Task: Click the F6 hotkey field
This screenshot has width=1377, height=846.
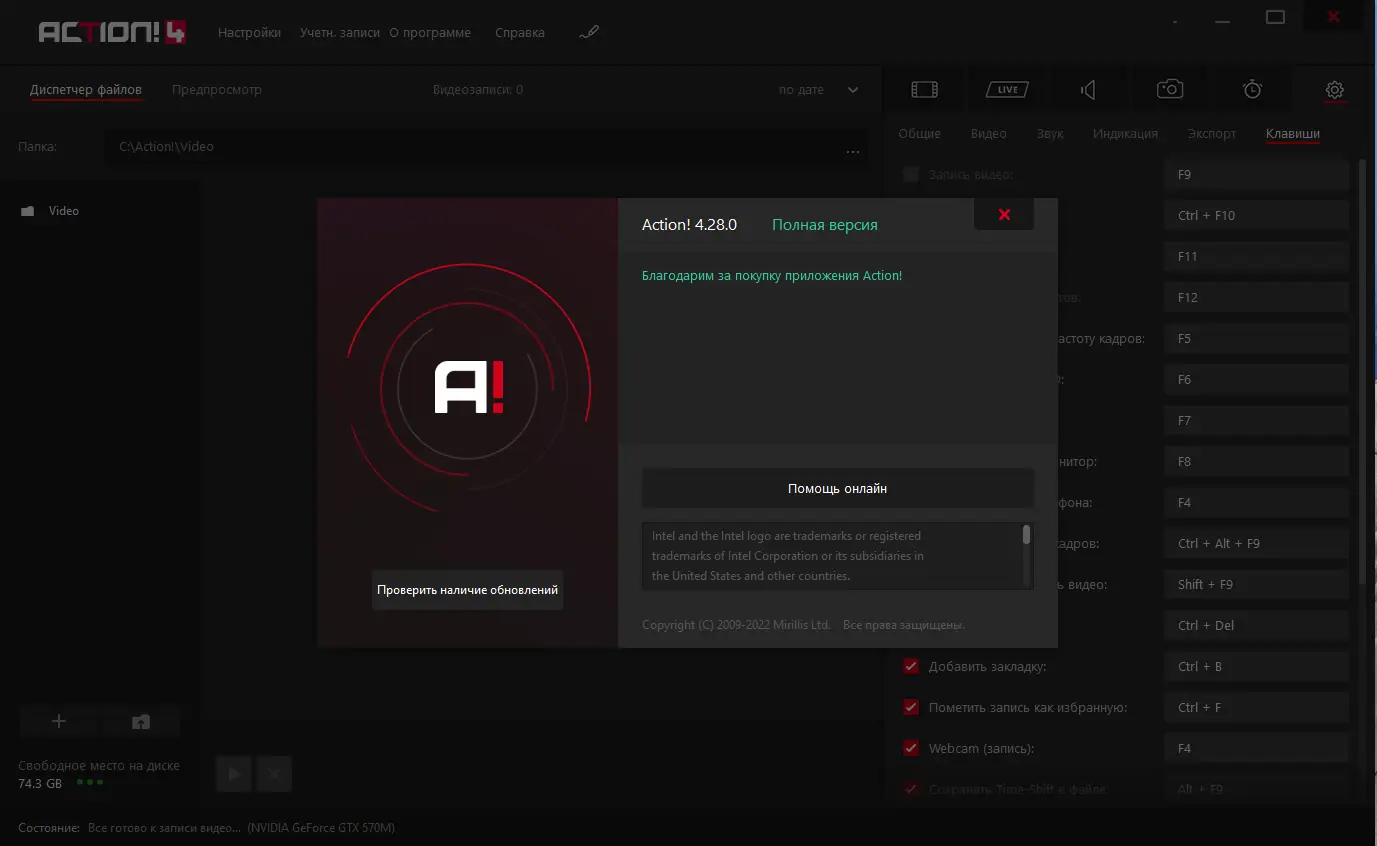Action: point(1257,380)
